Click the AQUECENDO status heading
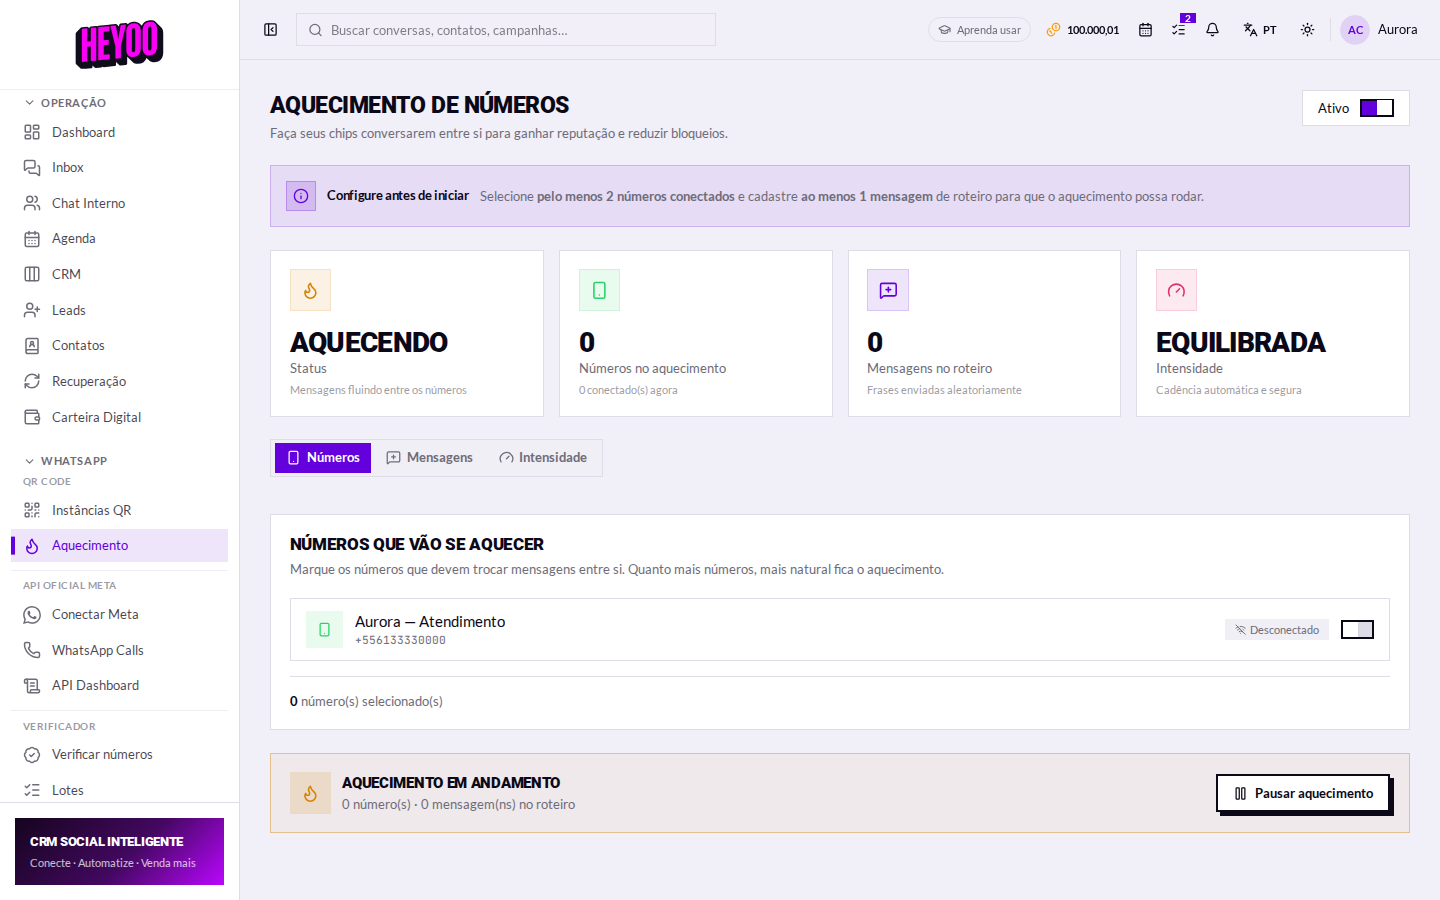 369,343
